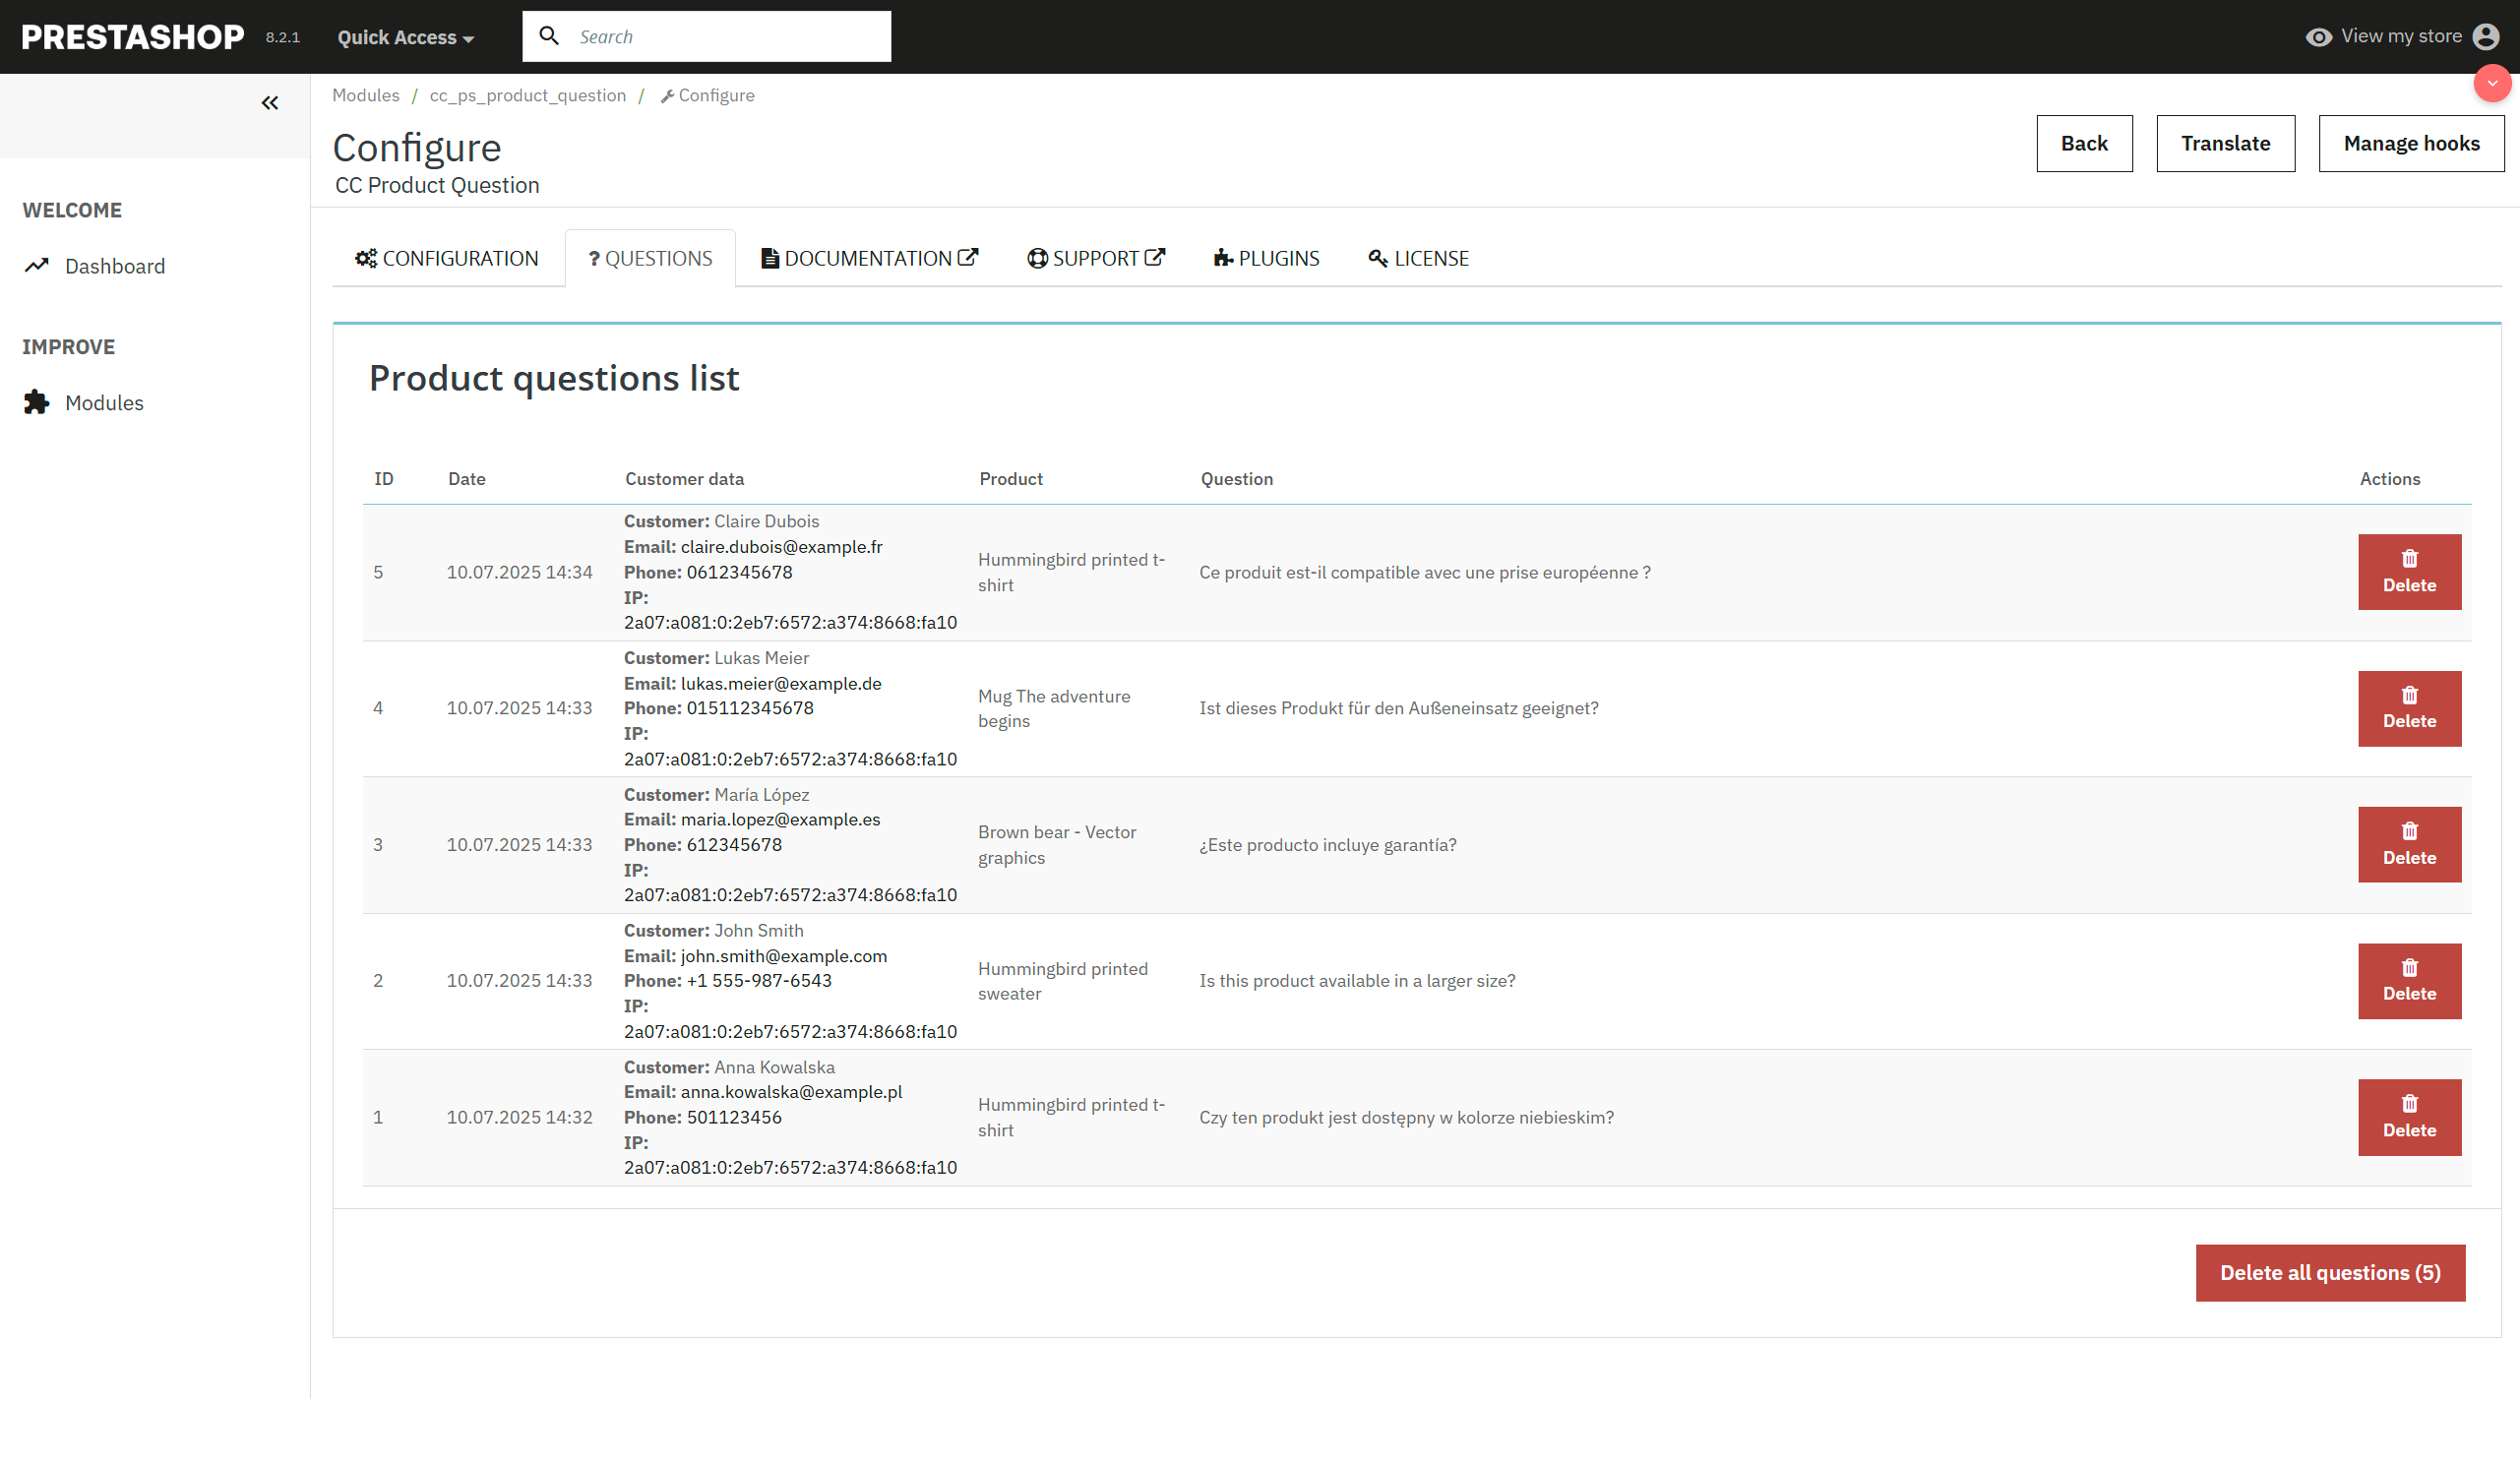Viewport: 2520px width, 1462px height.
Task: Click the key icon on License tab
Action: click(x=1377, y=257)
